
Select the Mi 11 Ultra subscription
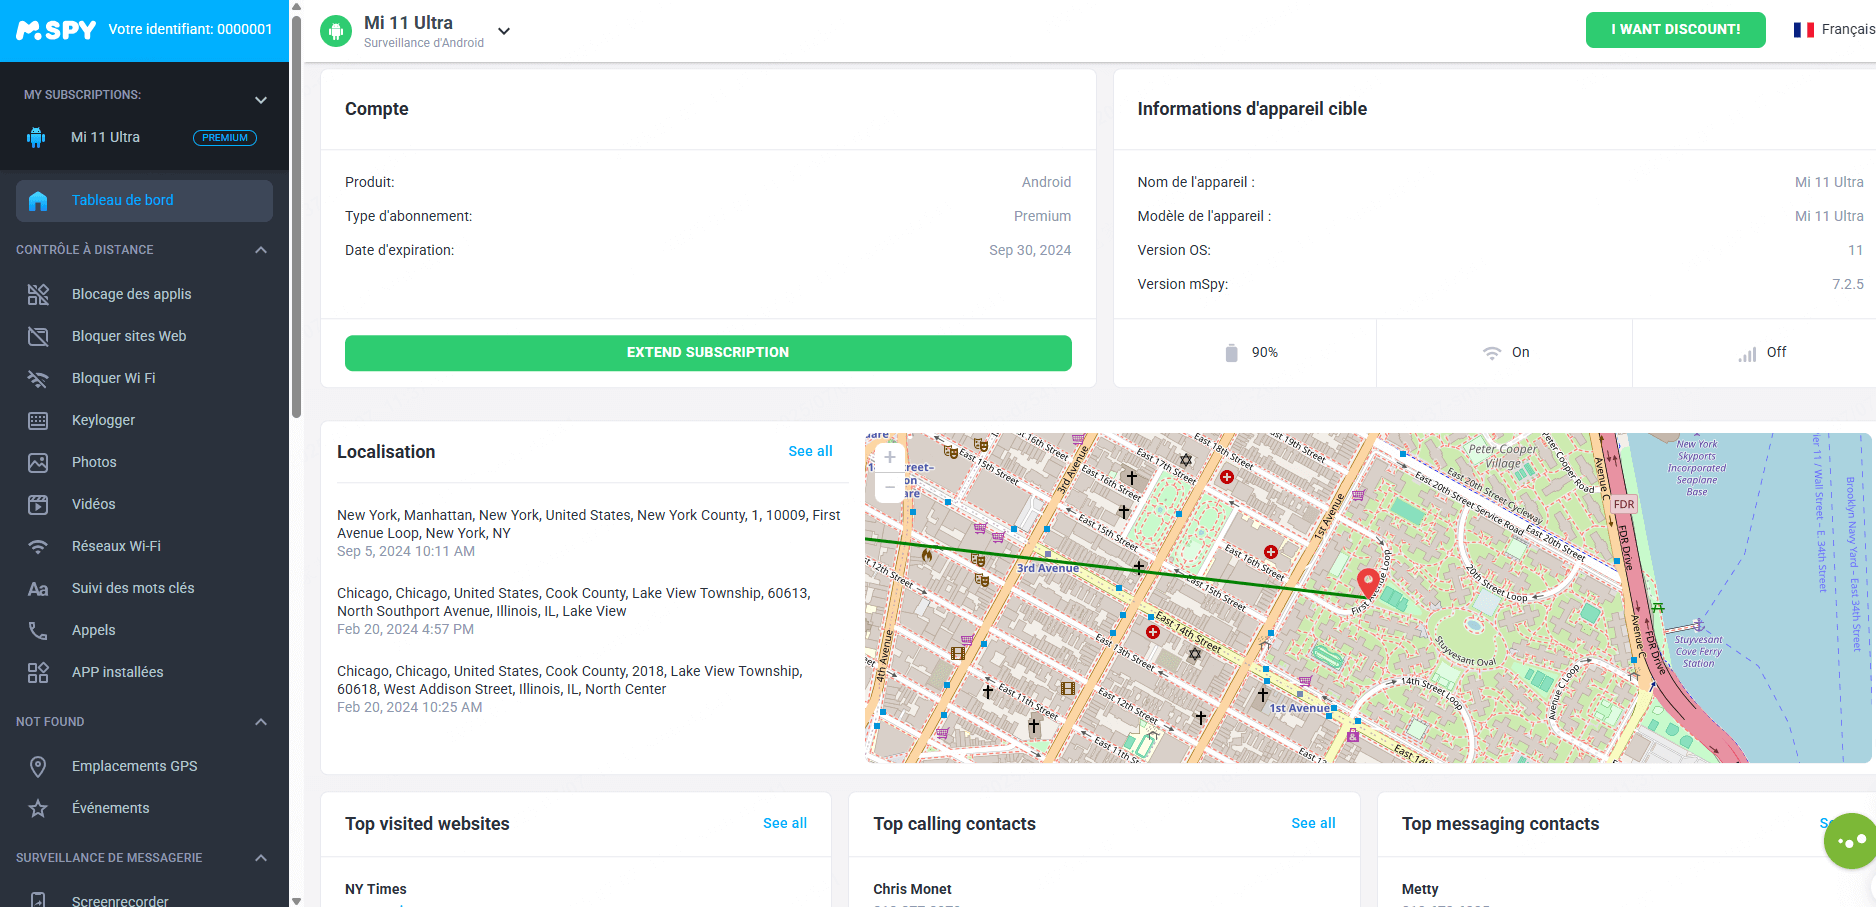click(x=105, y=137)
